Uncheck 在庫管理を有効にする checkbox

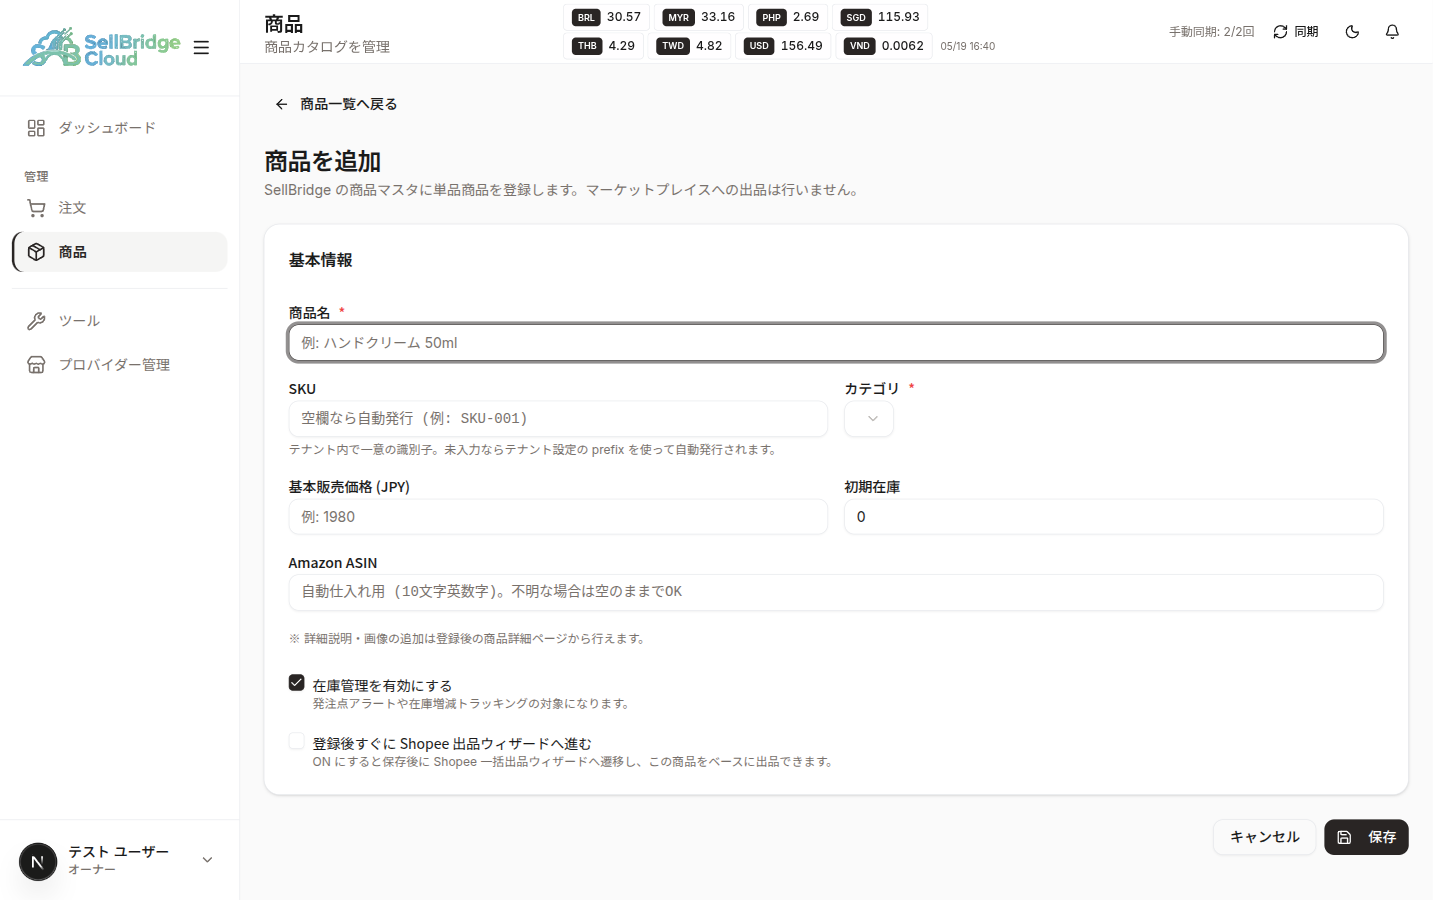297,682
